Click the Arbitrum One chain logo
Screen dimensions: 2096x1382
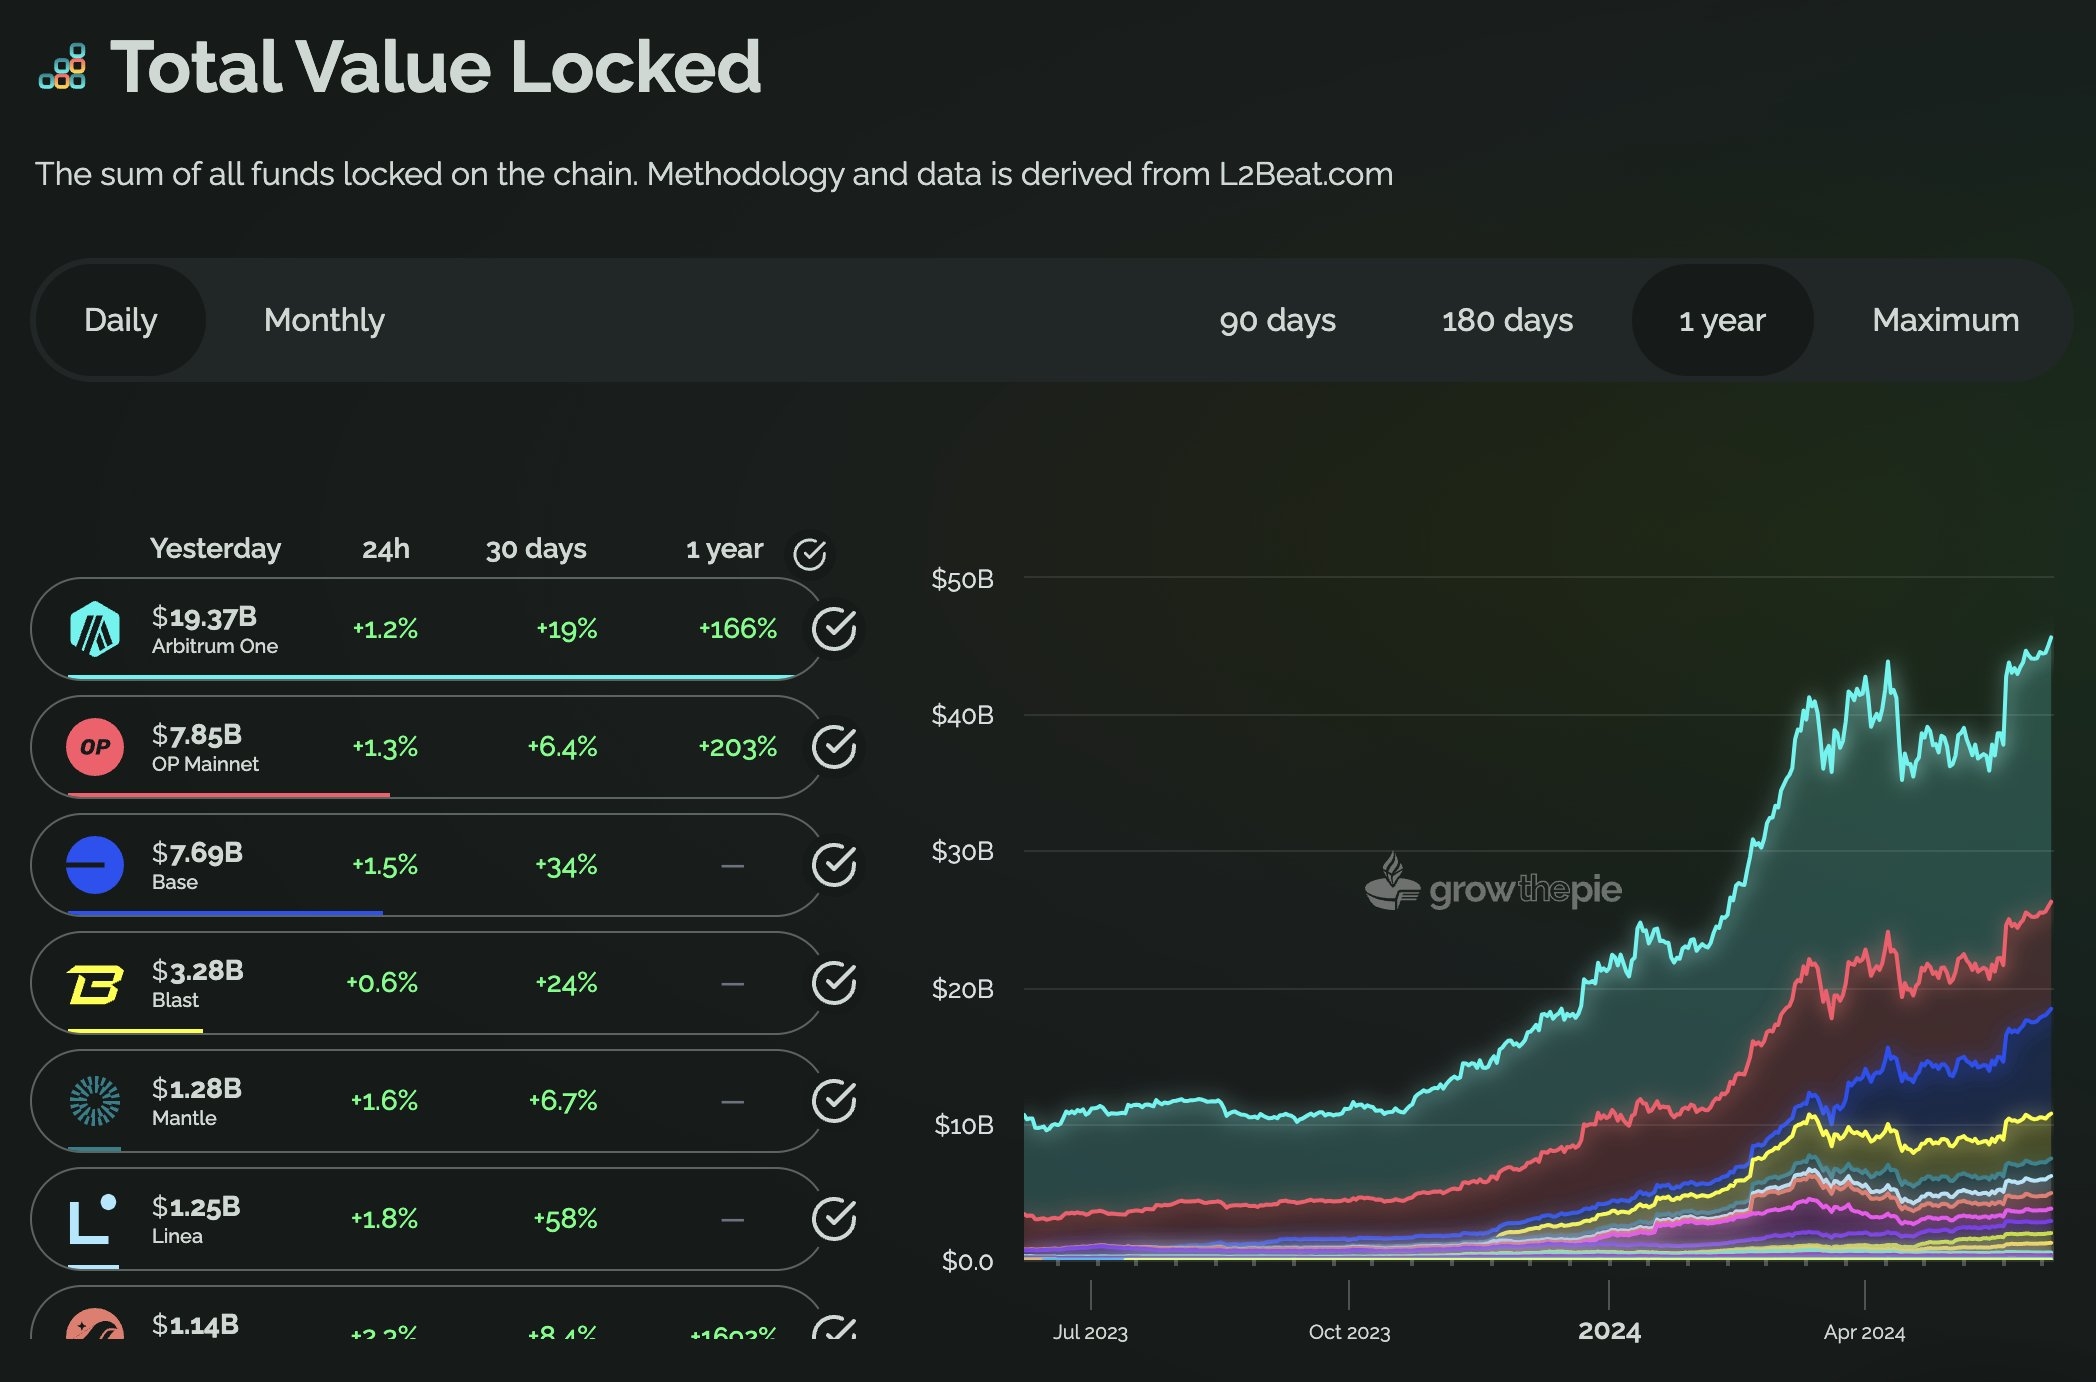pyautogui.click(x=95, y=629)
